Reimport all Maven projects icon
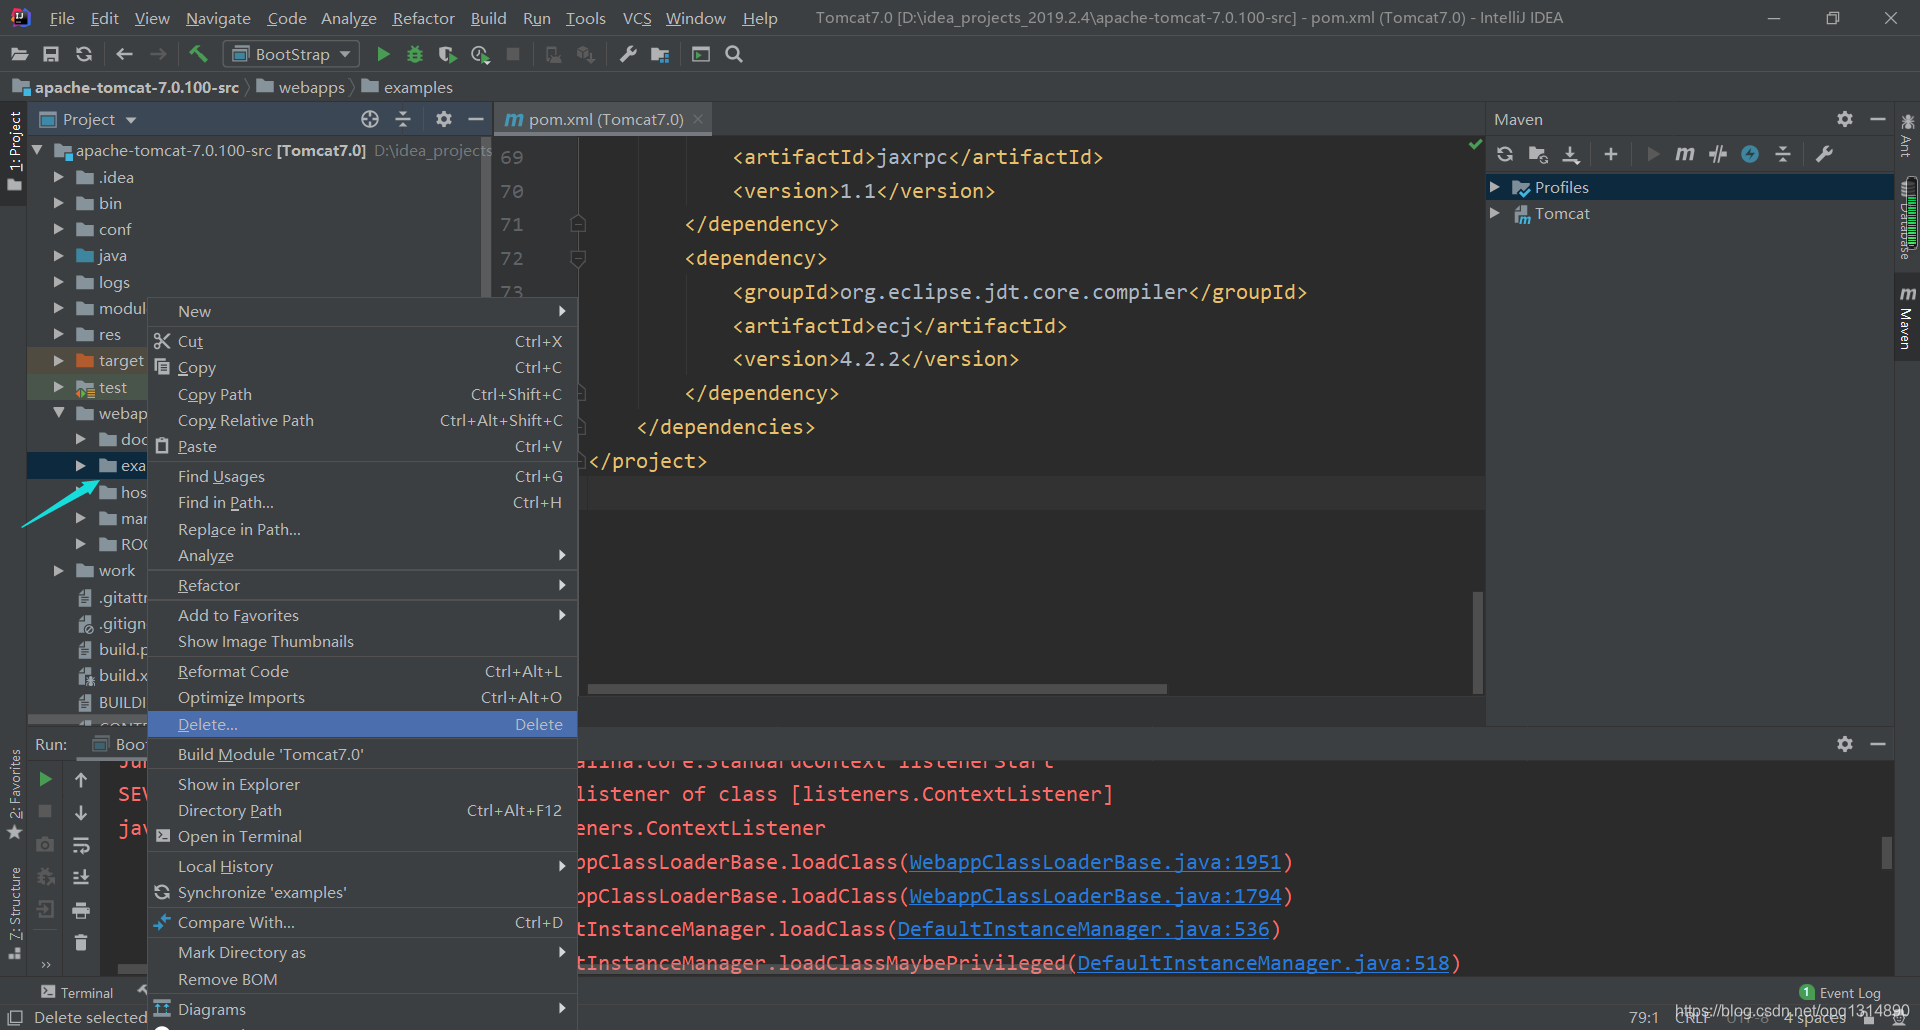 1505,154
